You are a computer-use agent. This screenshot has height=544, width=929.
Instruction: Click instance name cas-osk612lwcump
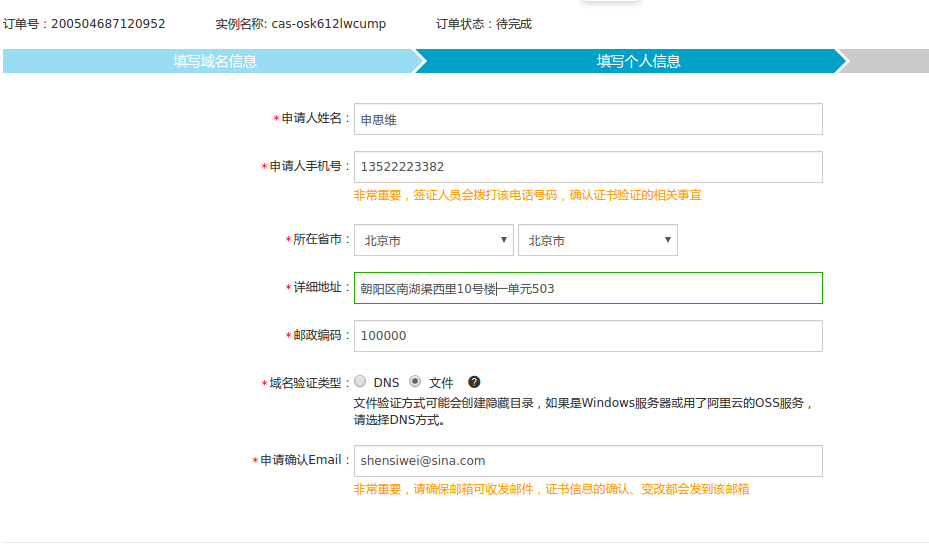pos(329,24)
